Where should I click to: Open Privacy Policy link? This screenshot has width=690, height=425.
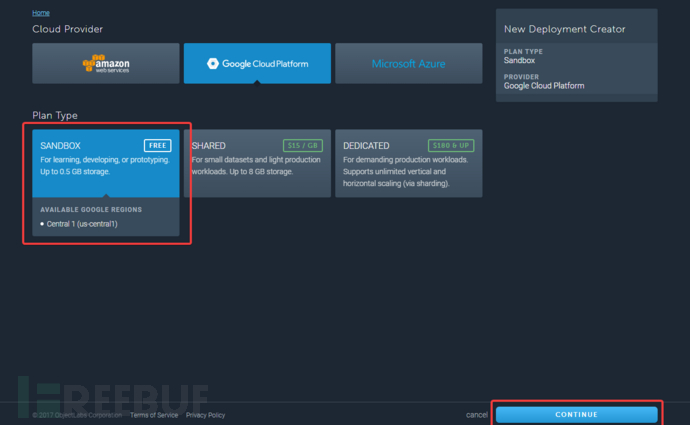pos(205,415)
